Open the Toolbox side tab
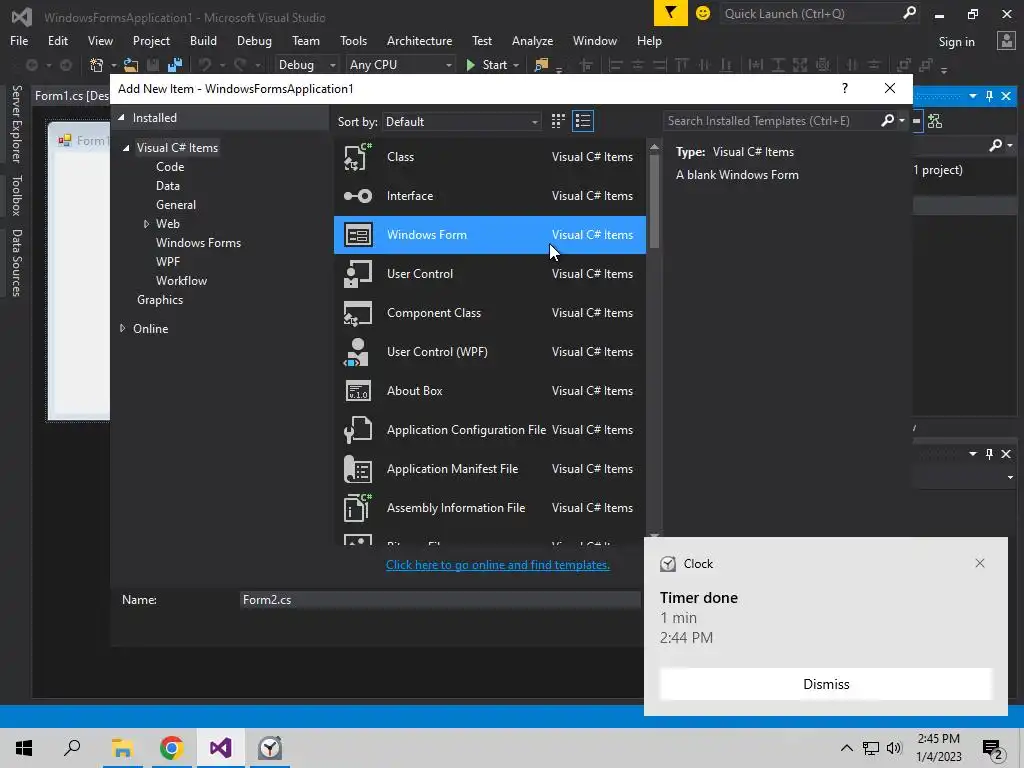Screen dimensions: 1024x768 click(x=17, y=195)
